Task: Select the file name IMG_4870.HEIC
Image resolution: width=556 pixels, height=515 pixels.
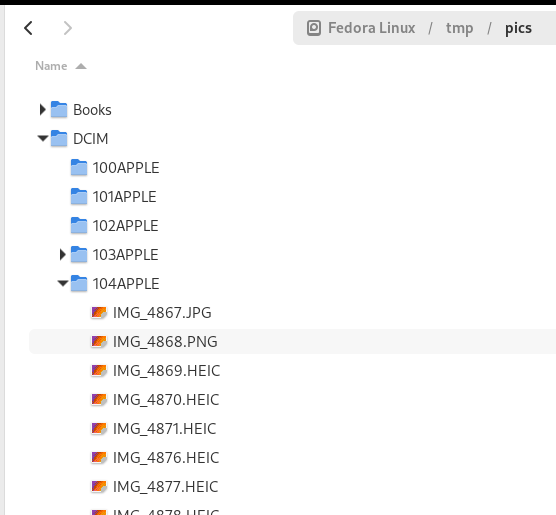Action: click(x=166, y=400)
